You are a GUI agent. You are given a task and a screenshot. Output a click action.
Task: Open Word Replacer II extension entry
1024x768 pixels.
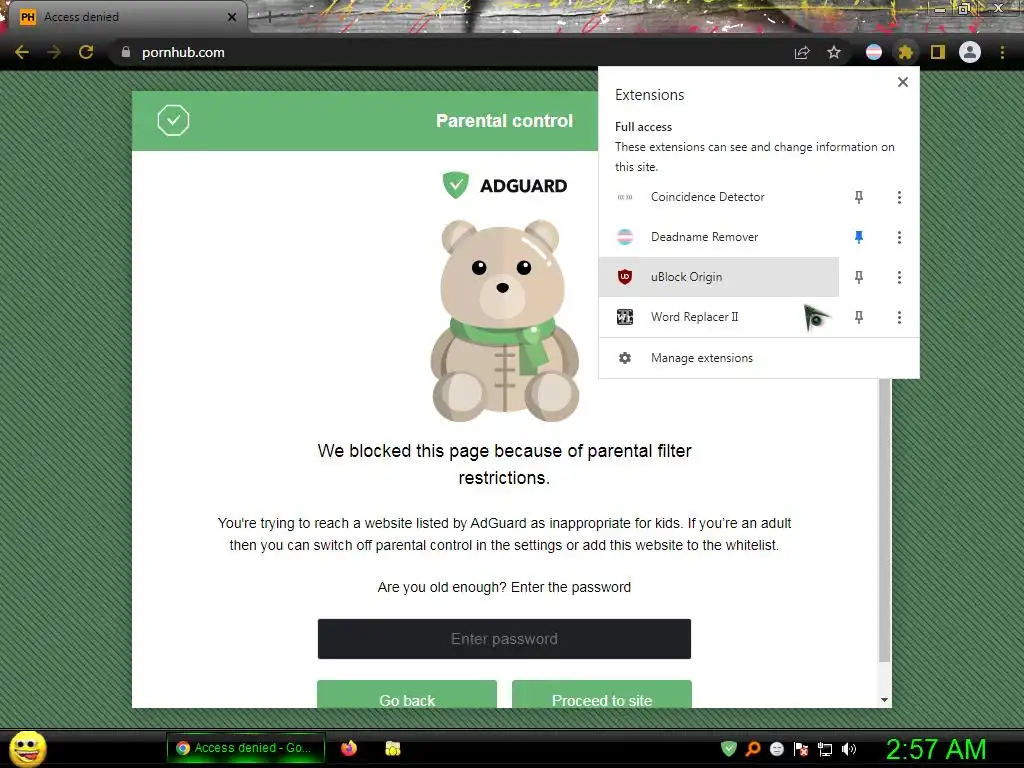[x=718, y=317]
